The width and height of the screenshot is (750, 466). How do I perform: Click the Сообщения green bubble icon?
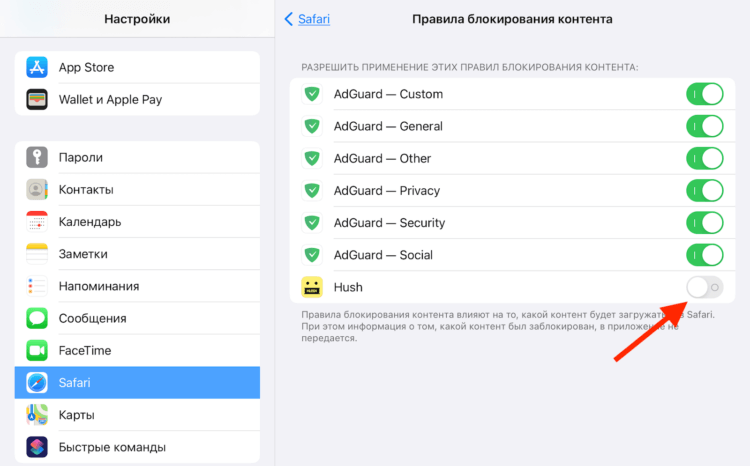click(x=38, y=318)
